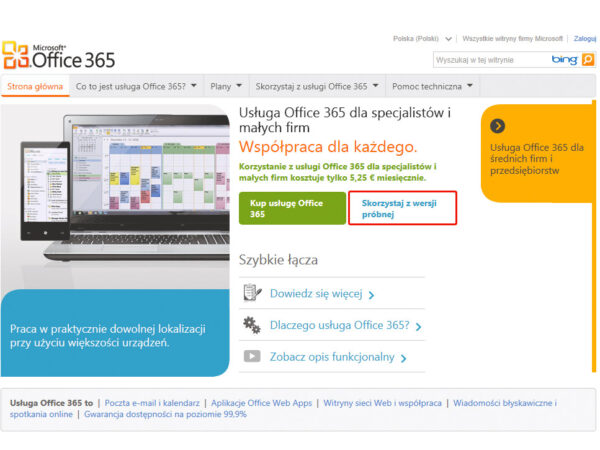Screen dimensions: 600x450
Task: Click the video play icon beside Zobacz opis
Action: tap(252, 356)
